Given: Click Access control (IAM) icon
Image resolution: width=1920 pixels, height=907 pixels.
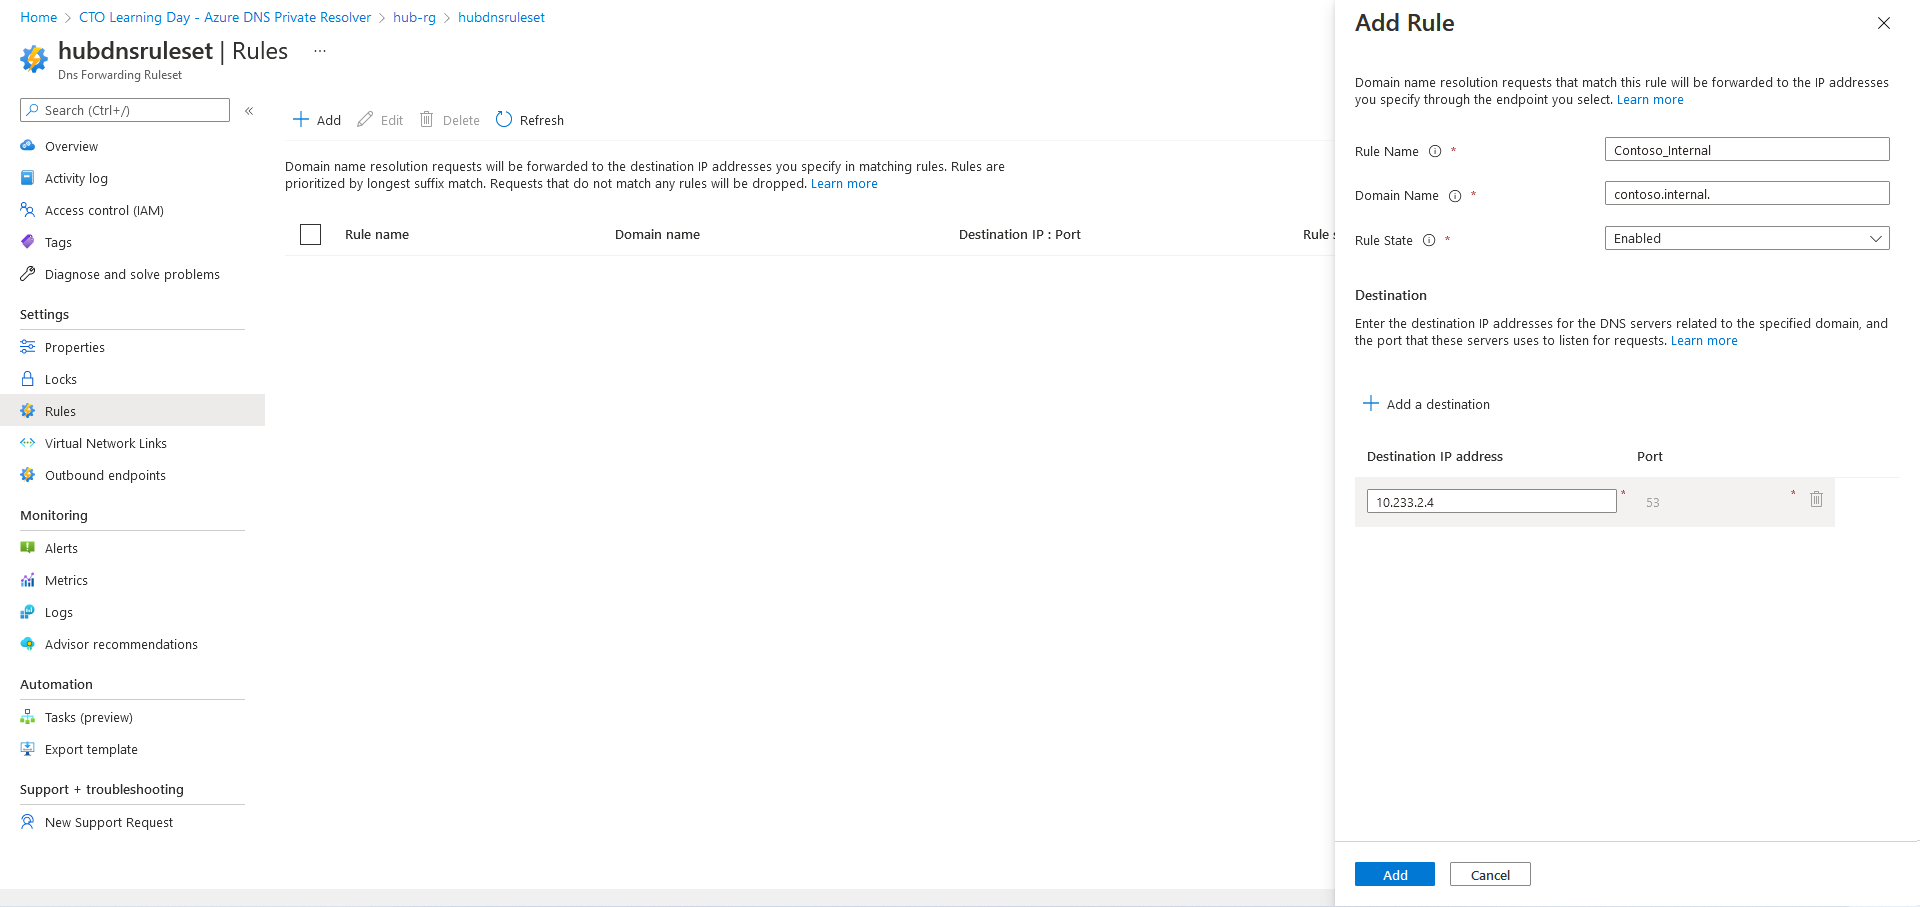Looking at the screenshot, I should (x=28, y=210).
